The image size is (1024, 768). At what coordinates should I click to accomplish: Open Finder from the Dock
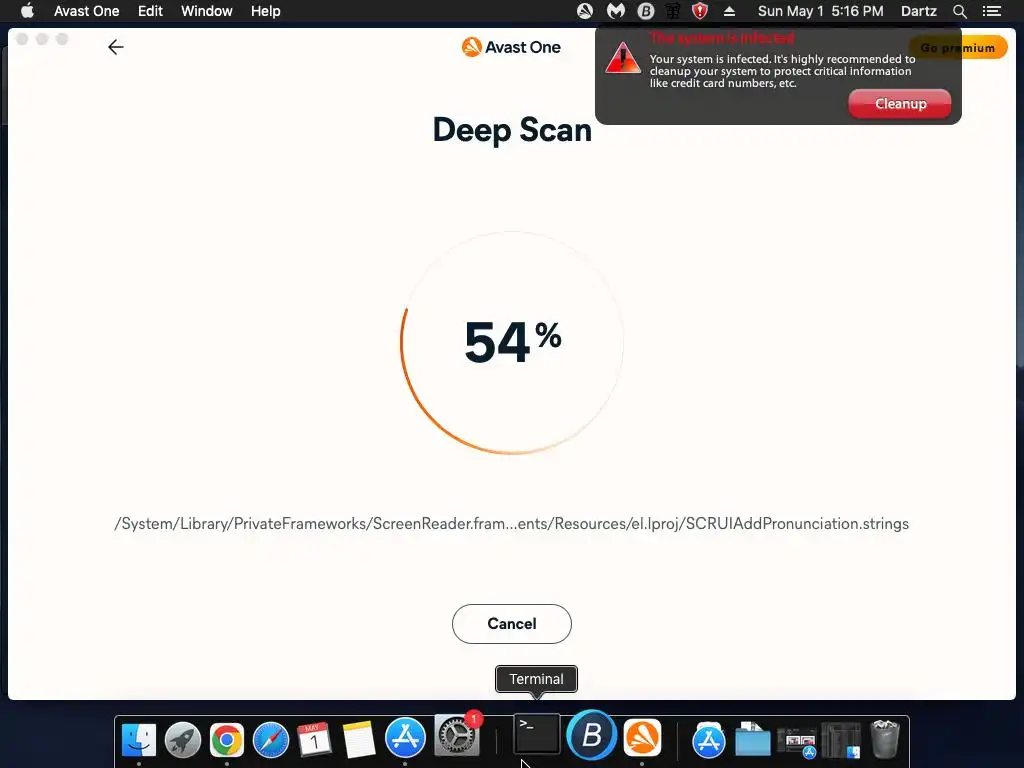coord(139,739)
